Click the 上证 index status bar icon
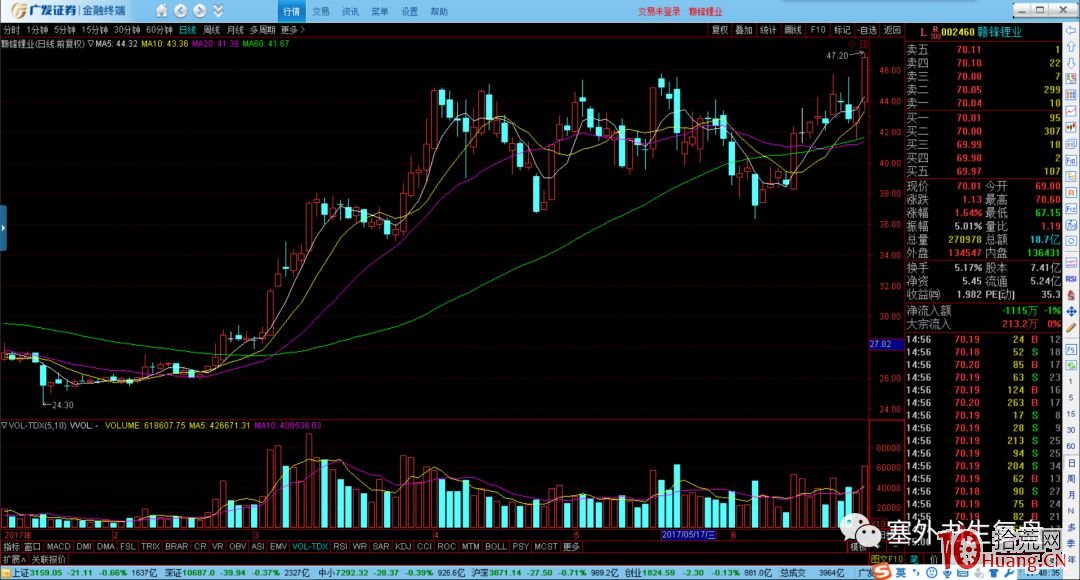Viewport: 1080px width, 580px height. 6,573
